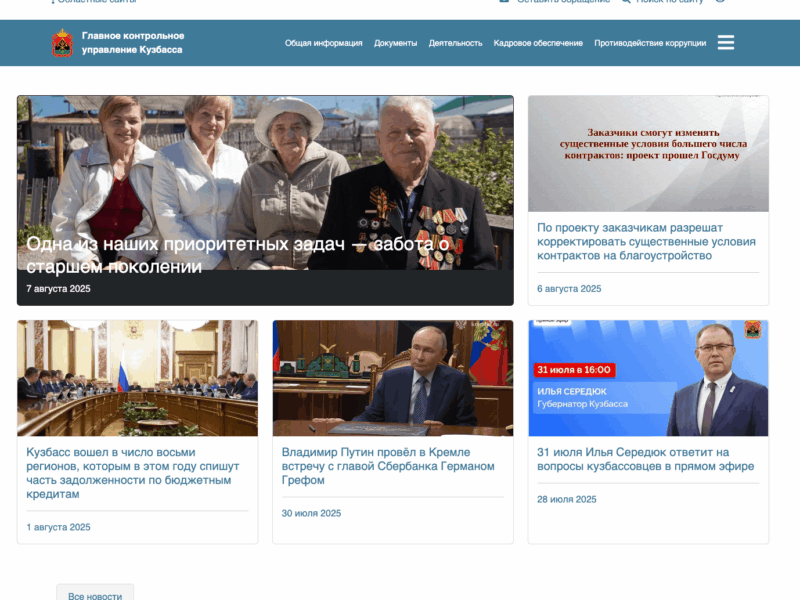The image size is (800, 600).
Task: Click the Илья Середюк broadcast banner image
Action: pyautogui.click(x=648, y=378)
